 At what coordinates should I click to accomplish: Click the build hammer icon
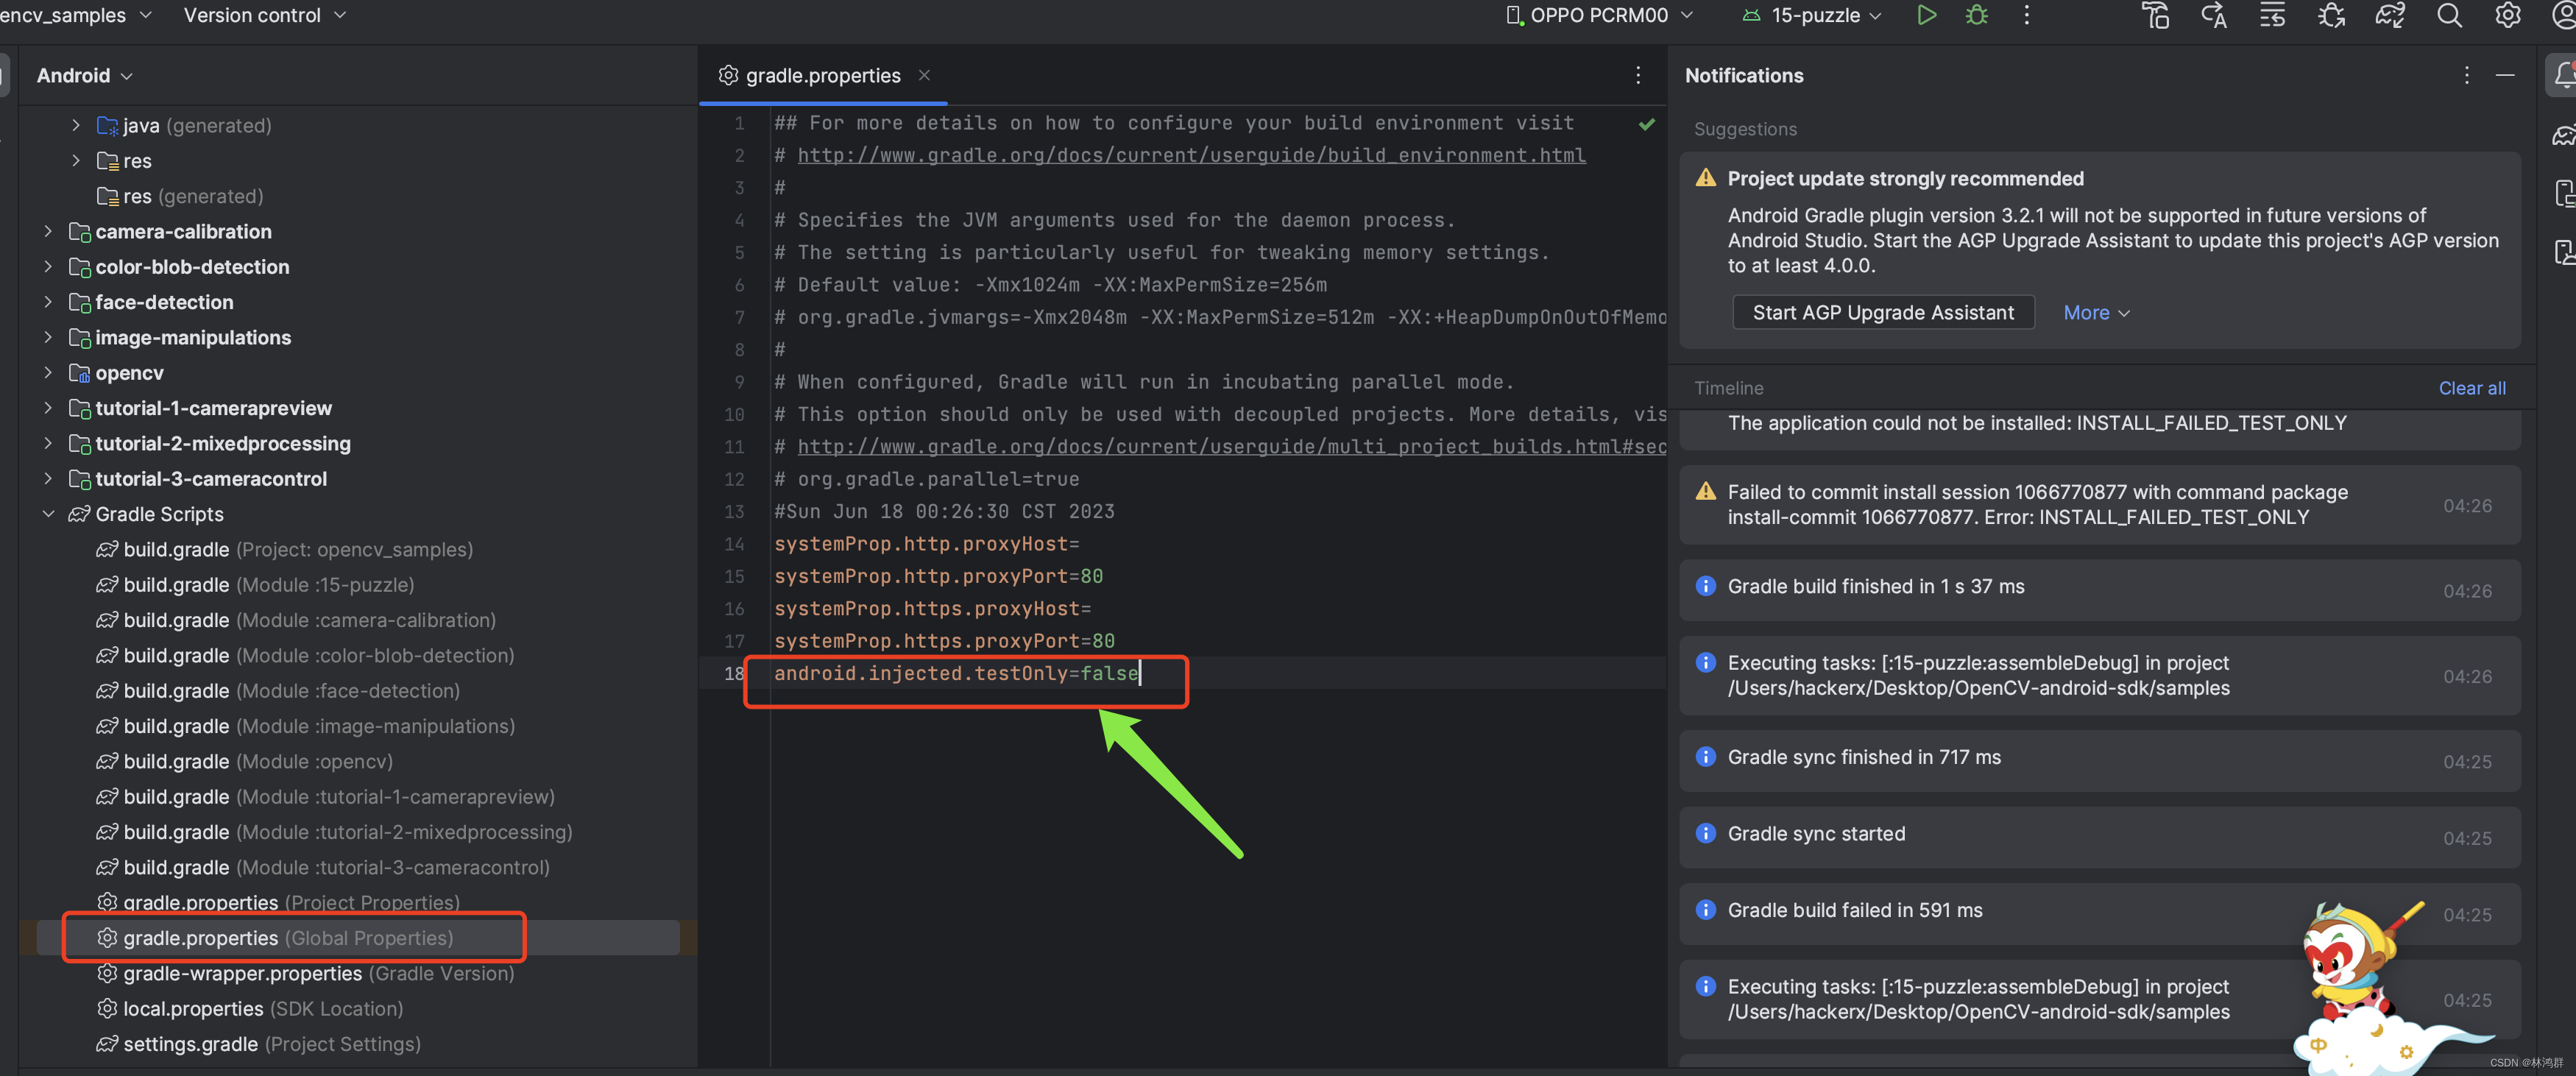(2155, 15)
